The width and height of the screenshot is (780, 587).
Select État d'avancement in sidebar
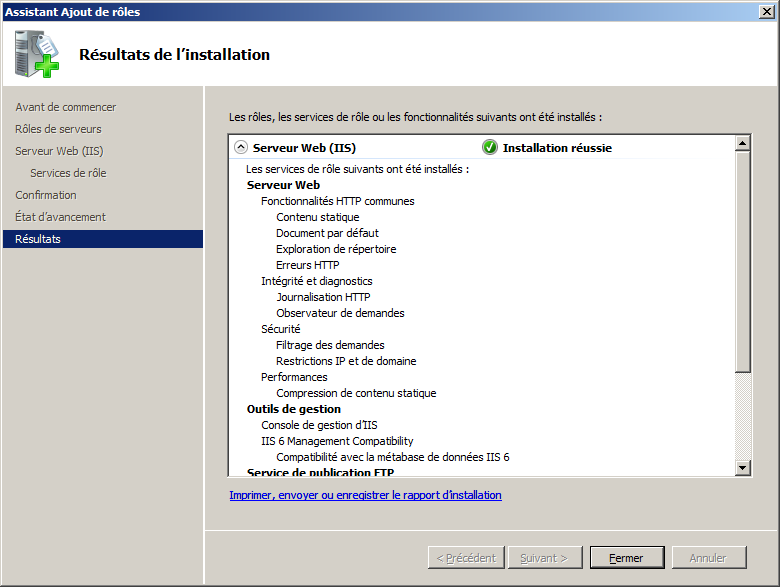click(x=60, y=217)
